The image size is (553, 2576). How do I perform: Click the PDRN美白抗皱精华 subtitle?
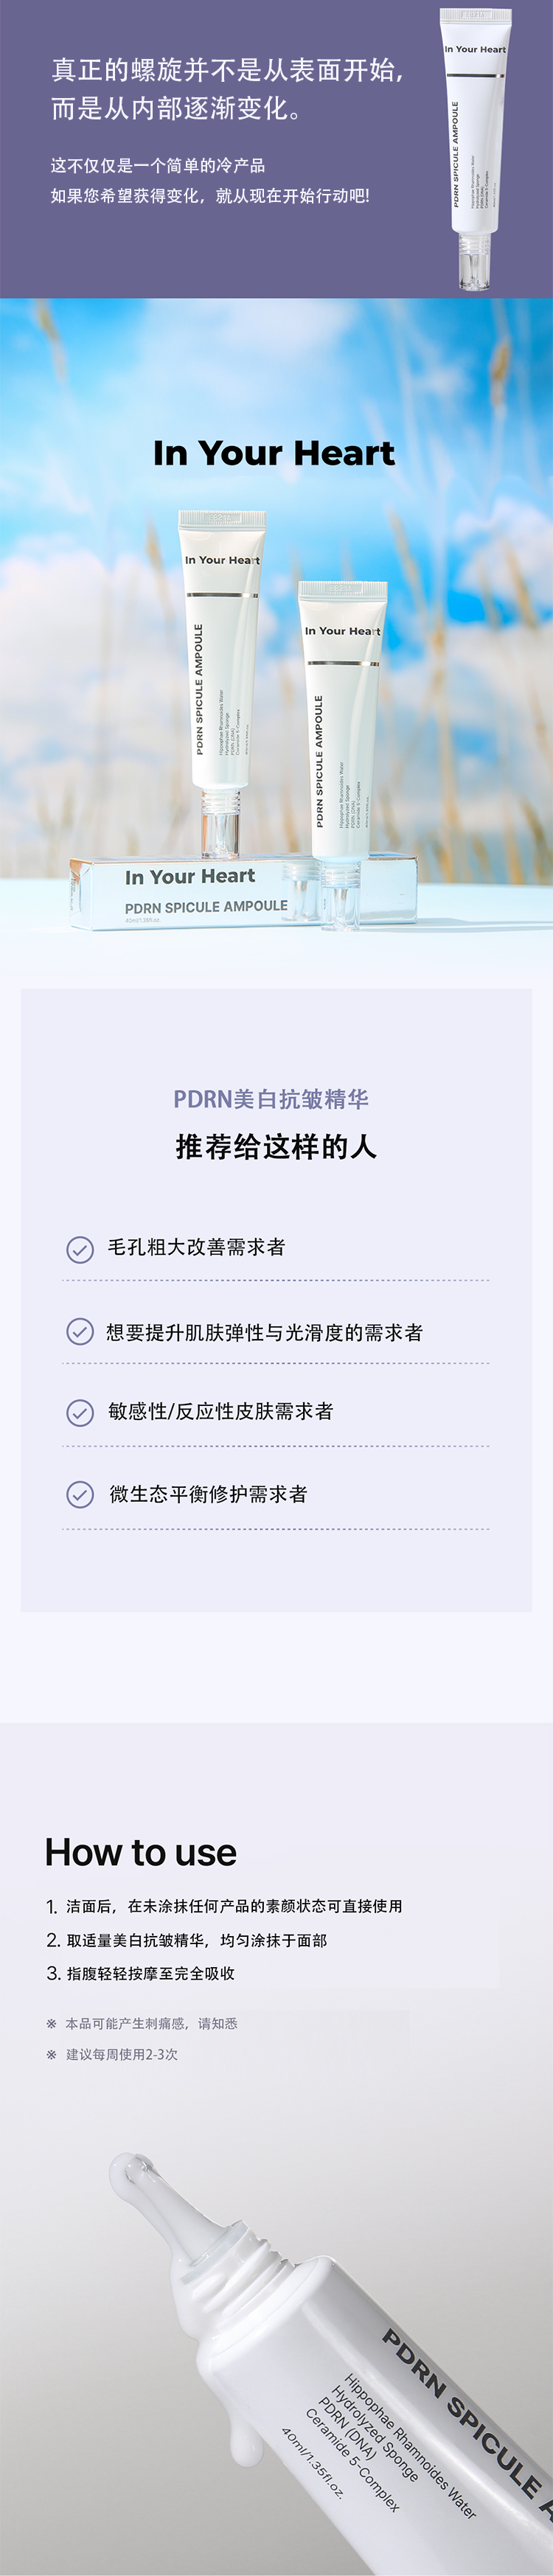(271, 1099)
